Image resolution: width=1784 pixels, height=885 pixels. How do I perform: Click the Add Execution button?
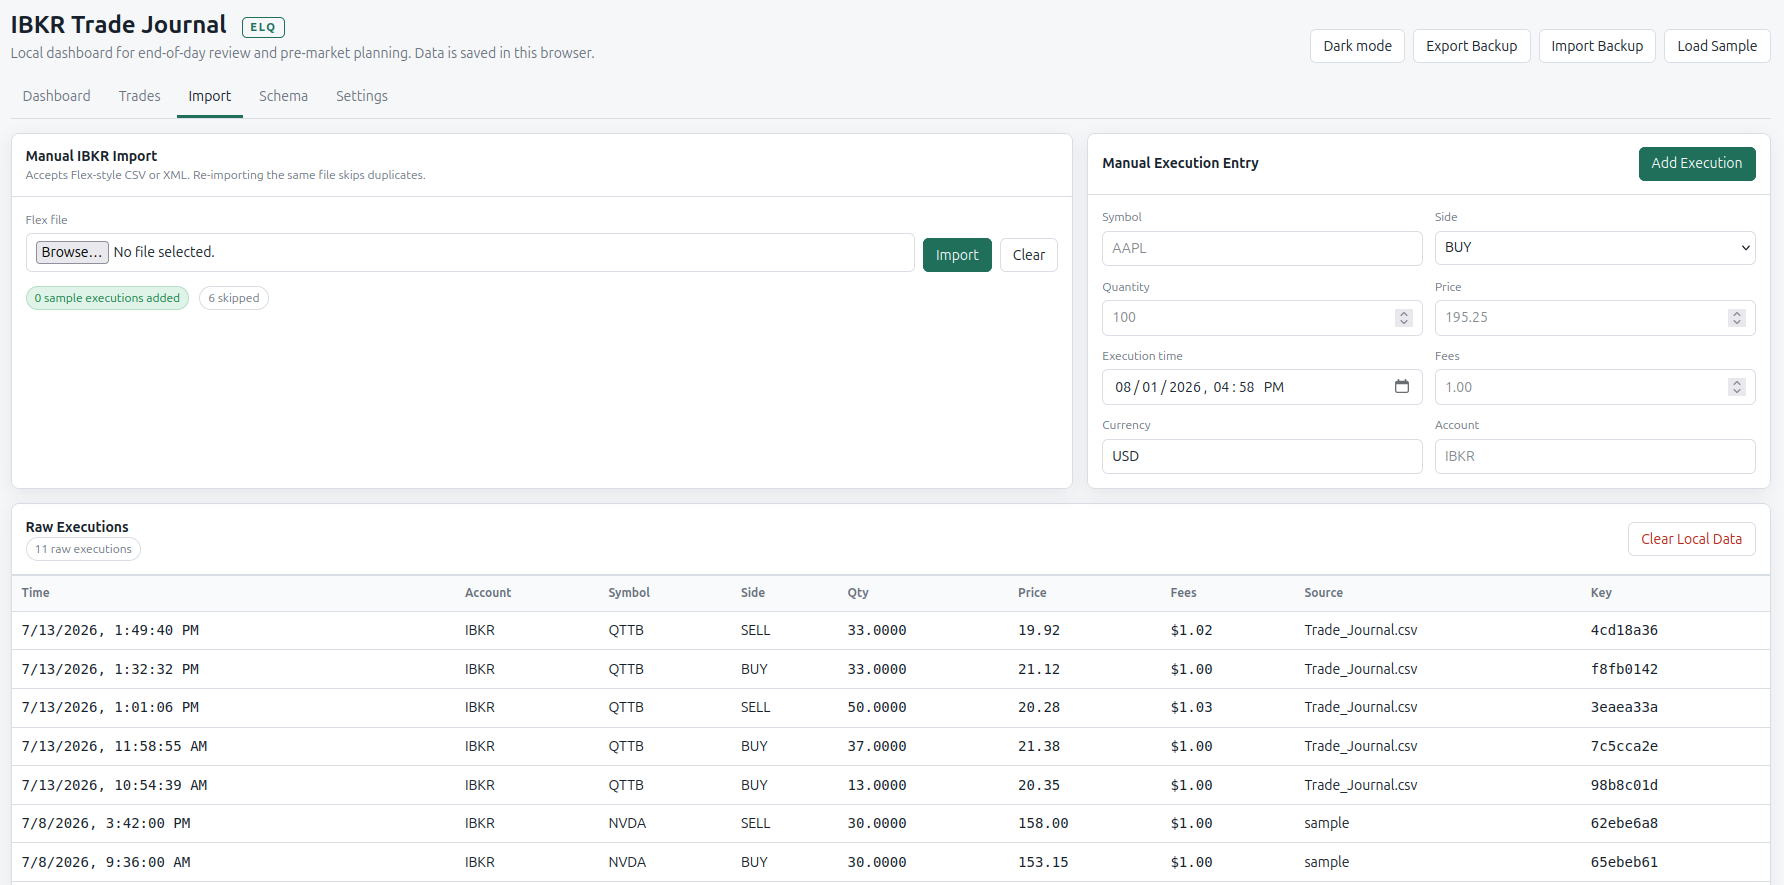click(1697, 163)
